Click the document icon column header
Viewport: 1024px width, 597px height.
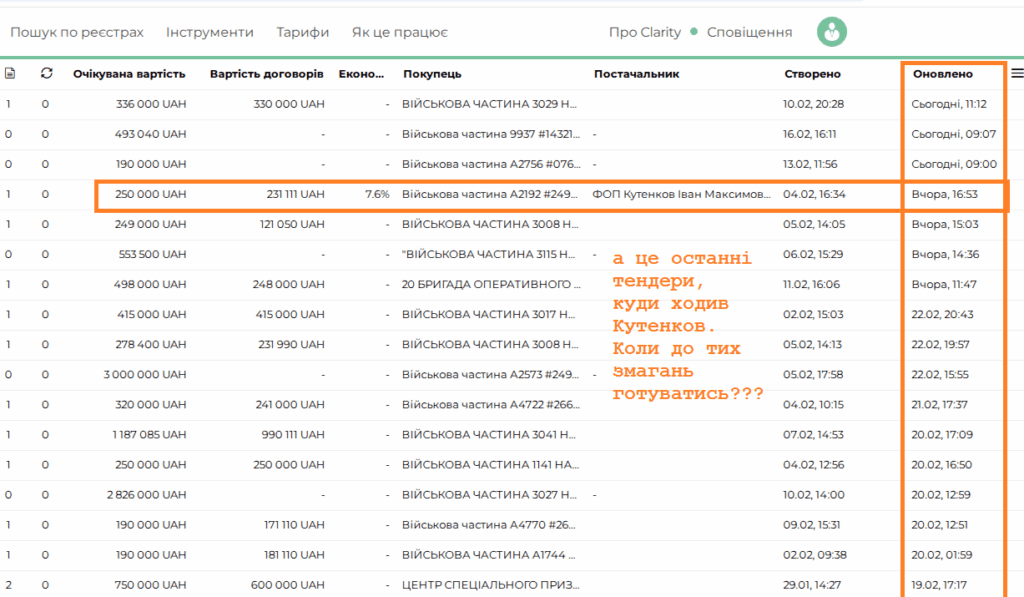(x=10, y=73)
